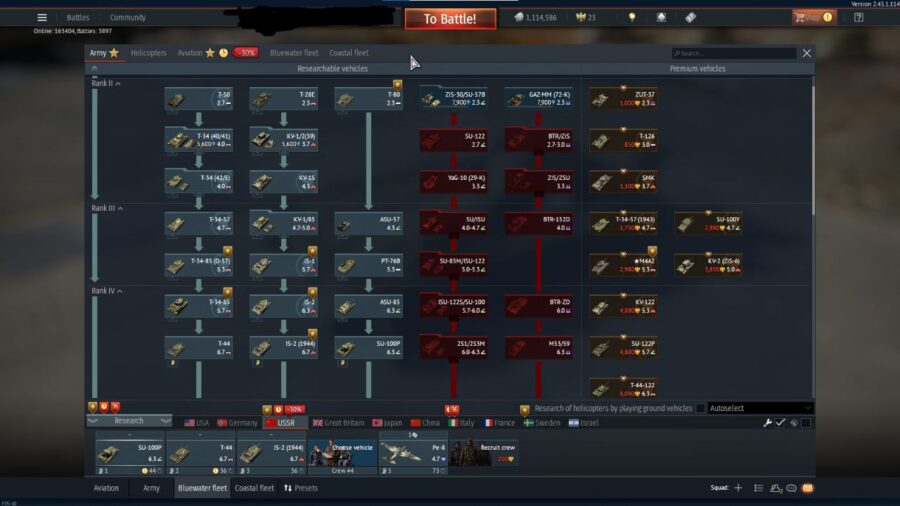Select the locked BTR-152D vehicle card
Image resolution: width=900 pixels, height=506 pixels.
[538, 223]
